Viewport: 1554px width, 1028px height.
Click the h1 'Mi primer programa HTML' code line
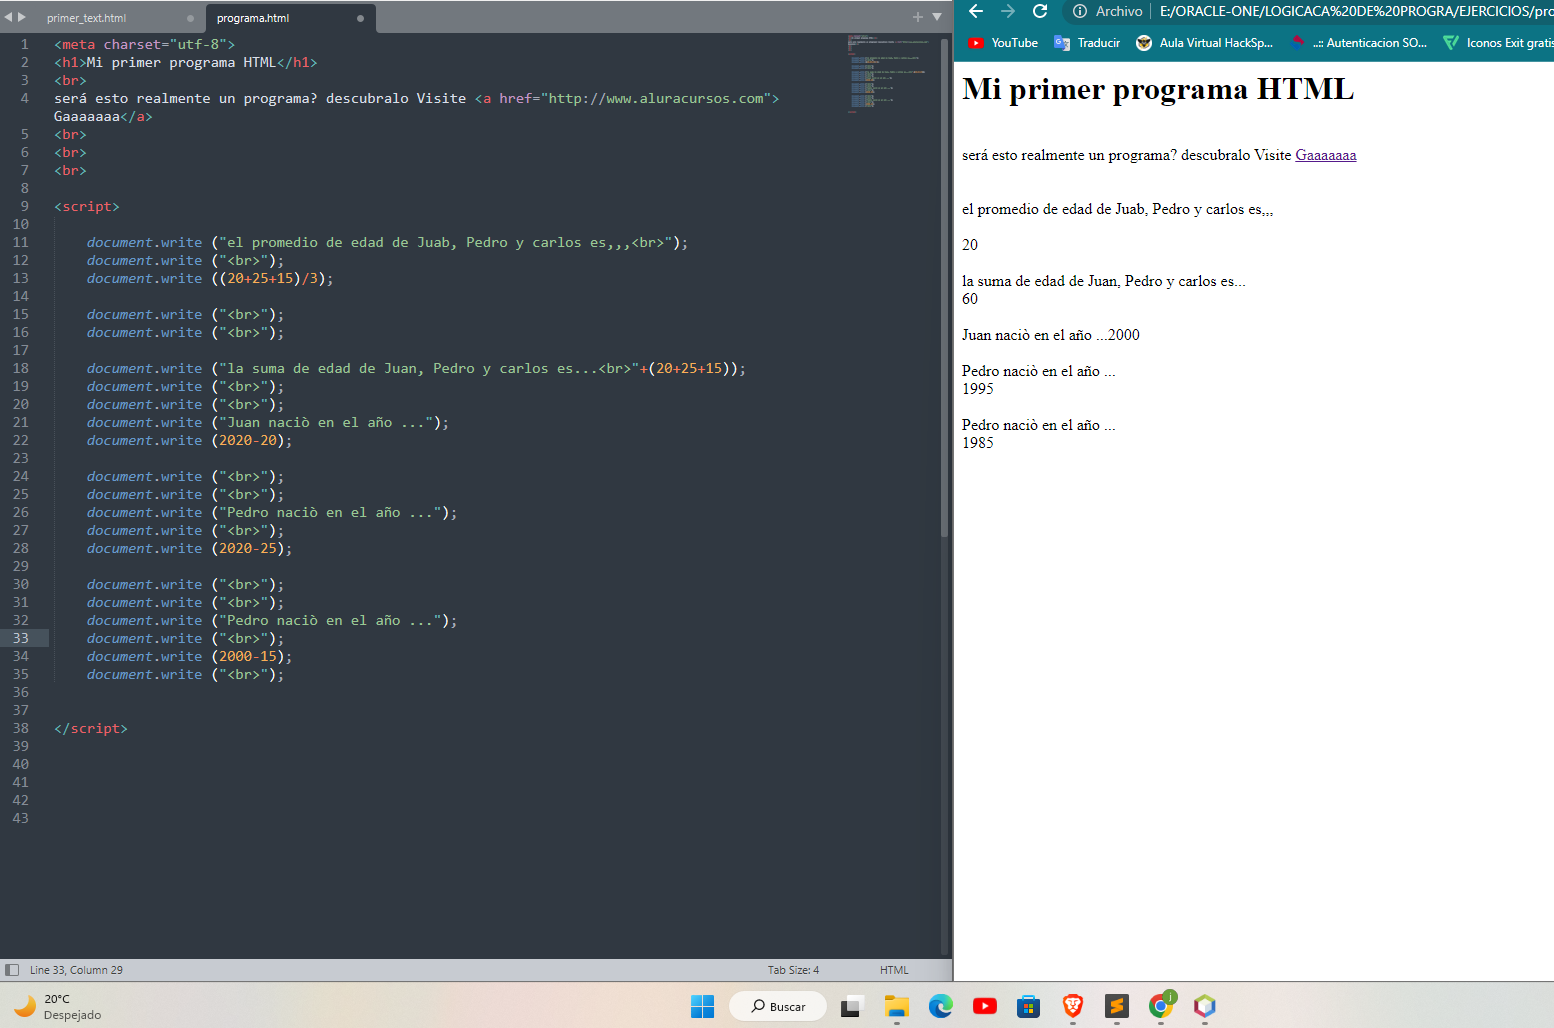pyautogui.click(x=185, y=62)
